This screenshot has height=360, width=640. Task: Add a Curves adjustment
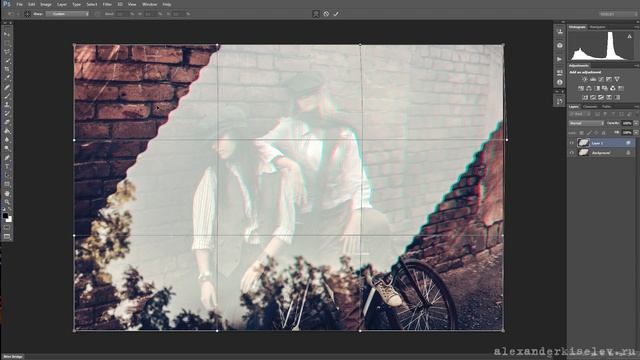[x=601, y=79]
